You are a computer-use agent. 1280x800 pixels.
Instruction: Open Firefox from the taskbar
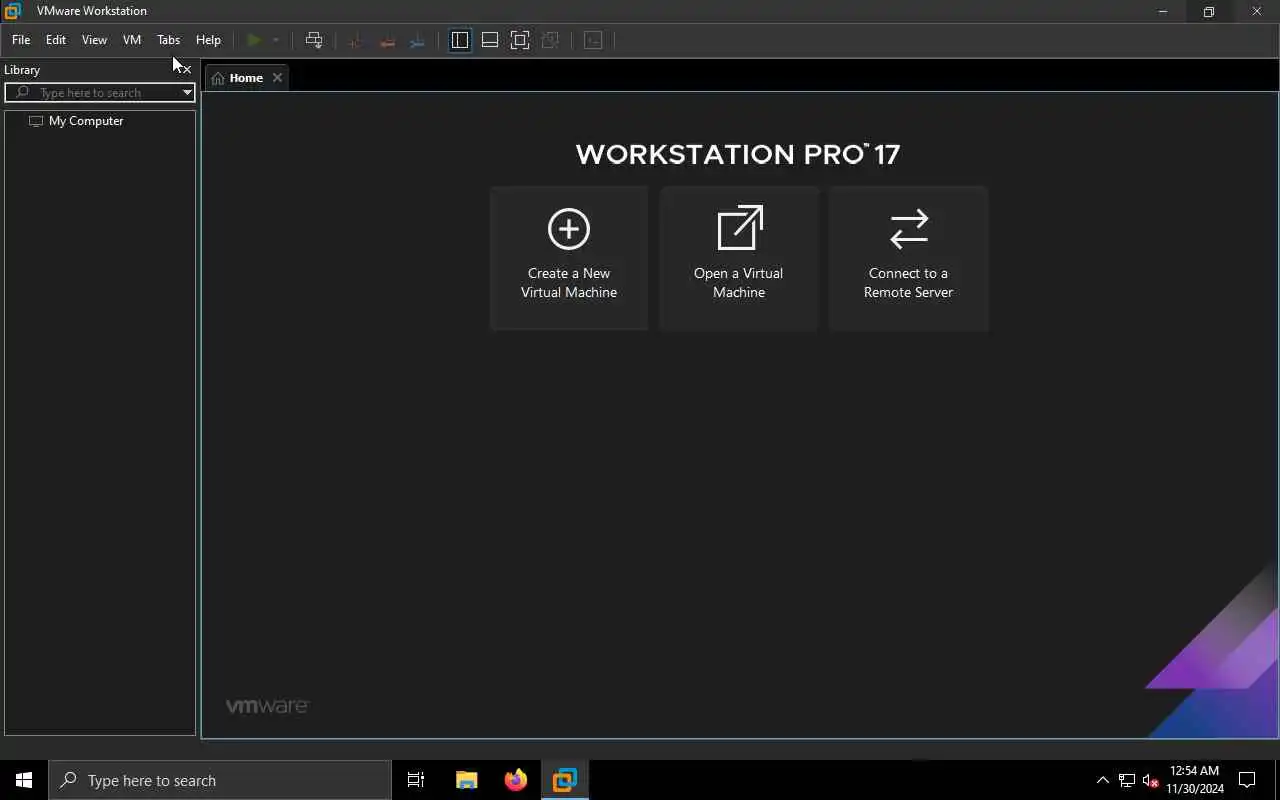click(516, 780)
